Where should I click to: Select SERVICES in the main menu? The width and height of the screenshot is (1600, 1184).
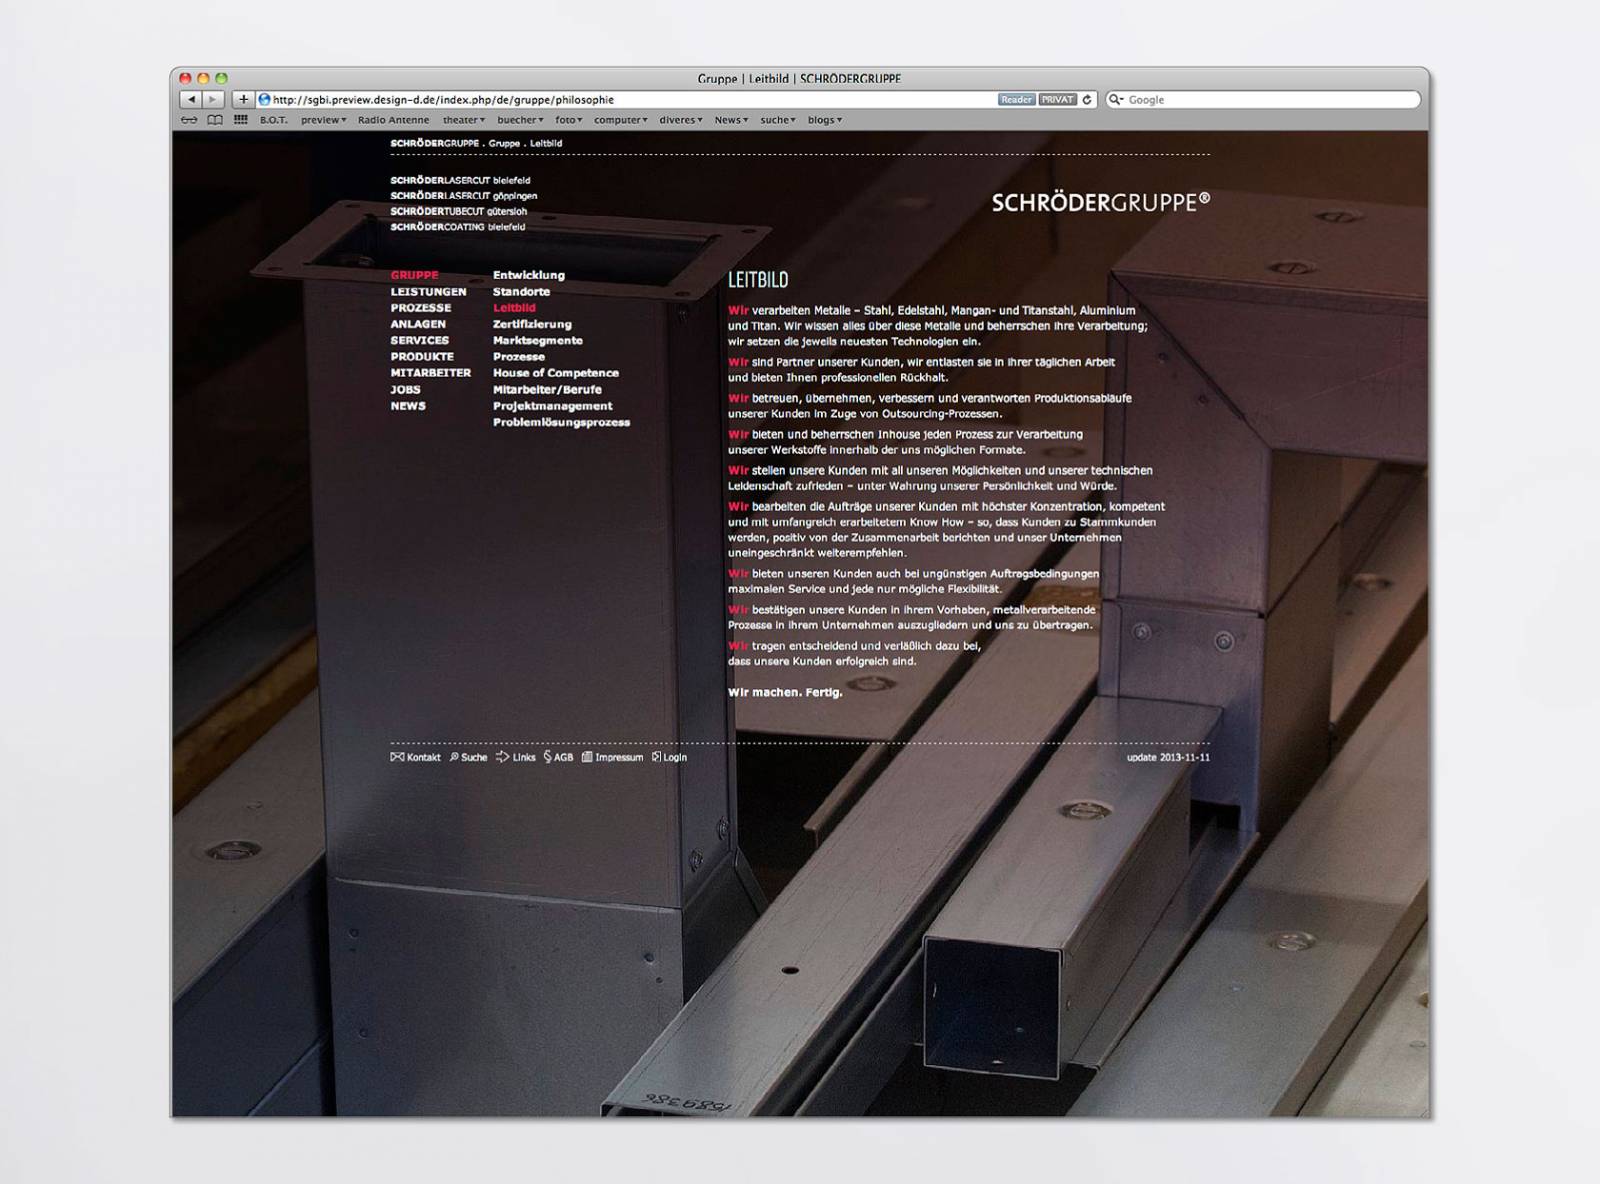[420, 340]
